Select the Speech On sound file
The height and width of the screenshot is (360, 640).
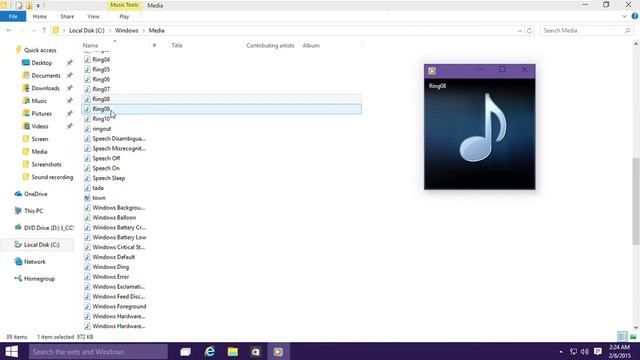[x=106, y=168]
